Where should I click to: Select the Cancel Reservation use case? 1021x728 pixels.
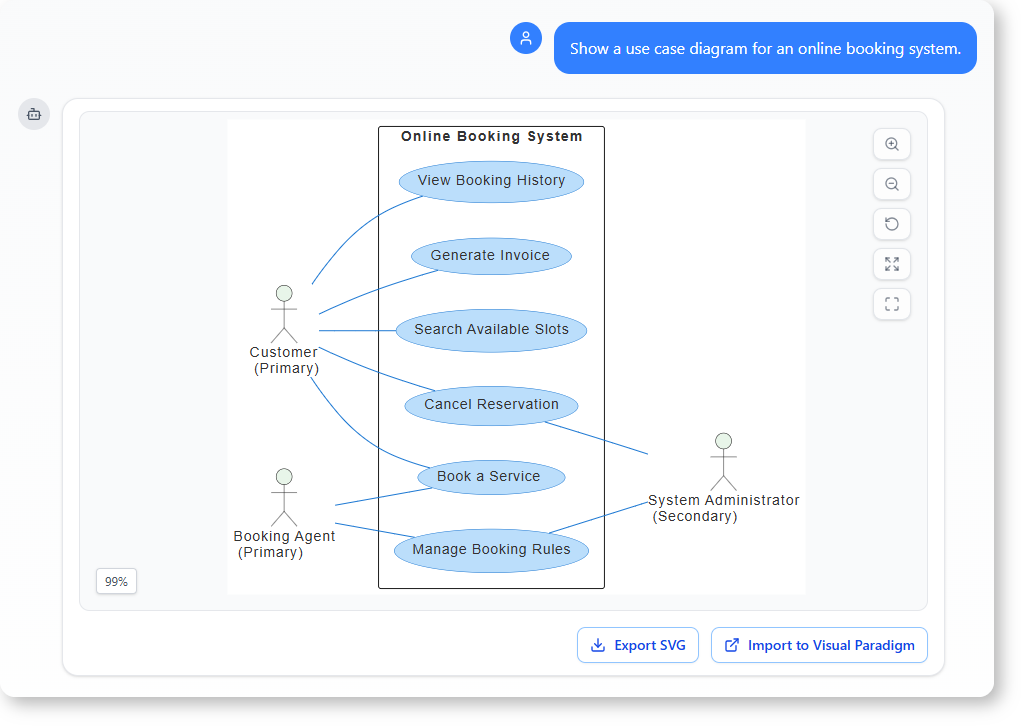coord(491,404)
